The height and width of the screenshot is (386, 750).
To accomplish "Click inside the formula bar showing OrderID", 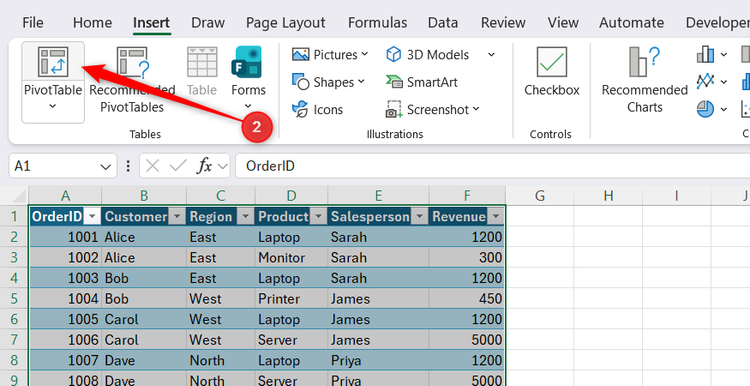I will pos(493,166).
